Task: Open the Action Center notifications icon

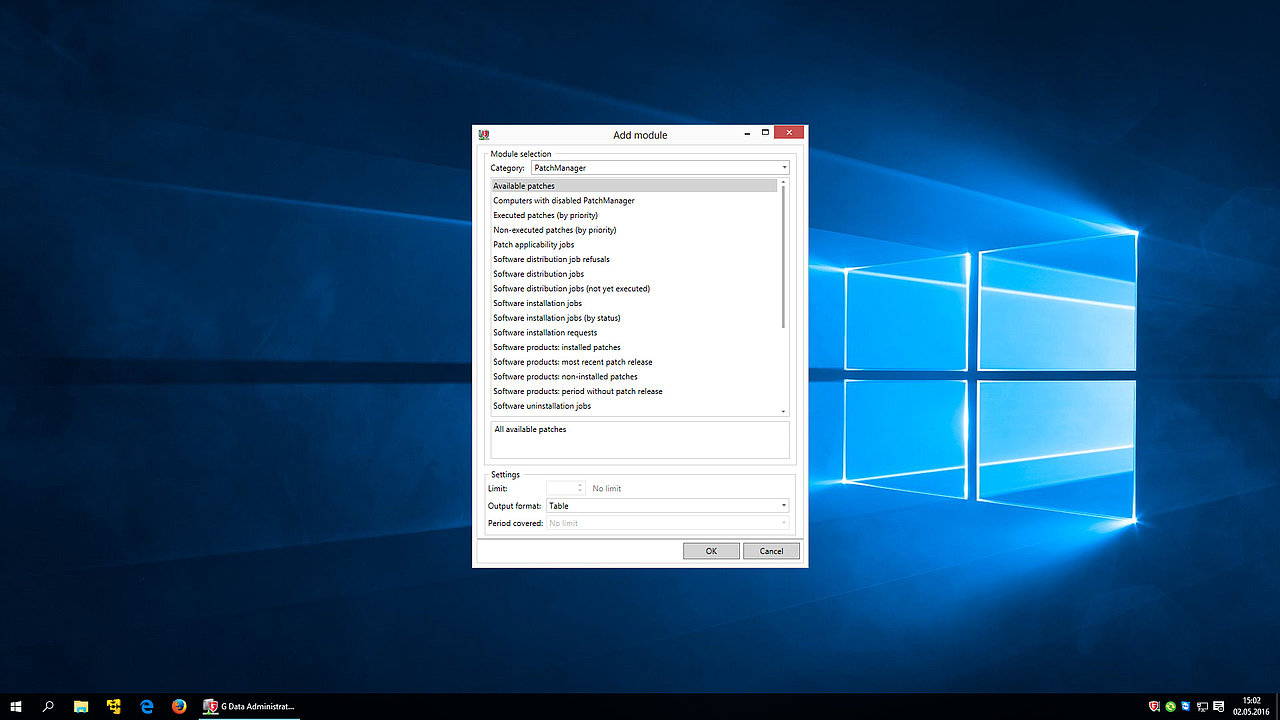Action: pyautogui.click(x=1218, y=706)
